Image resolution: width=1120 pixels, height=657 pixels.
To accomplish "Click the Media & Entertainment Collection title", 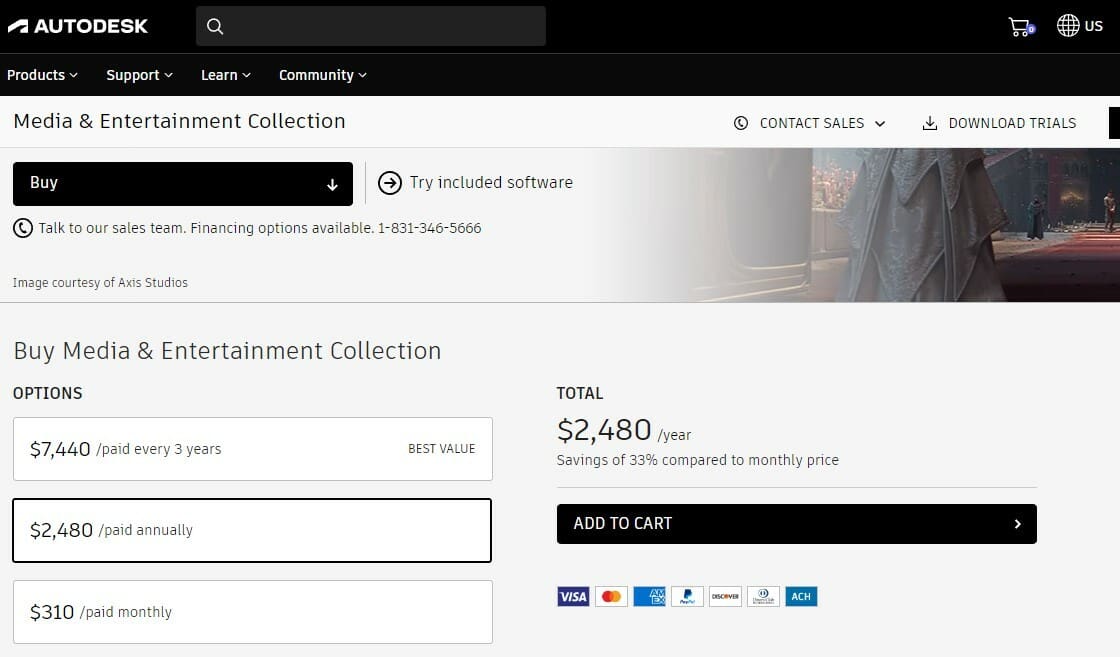I will point(179,121).
